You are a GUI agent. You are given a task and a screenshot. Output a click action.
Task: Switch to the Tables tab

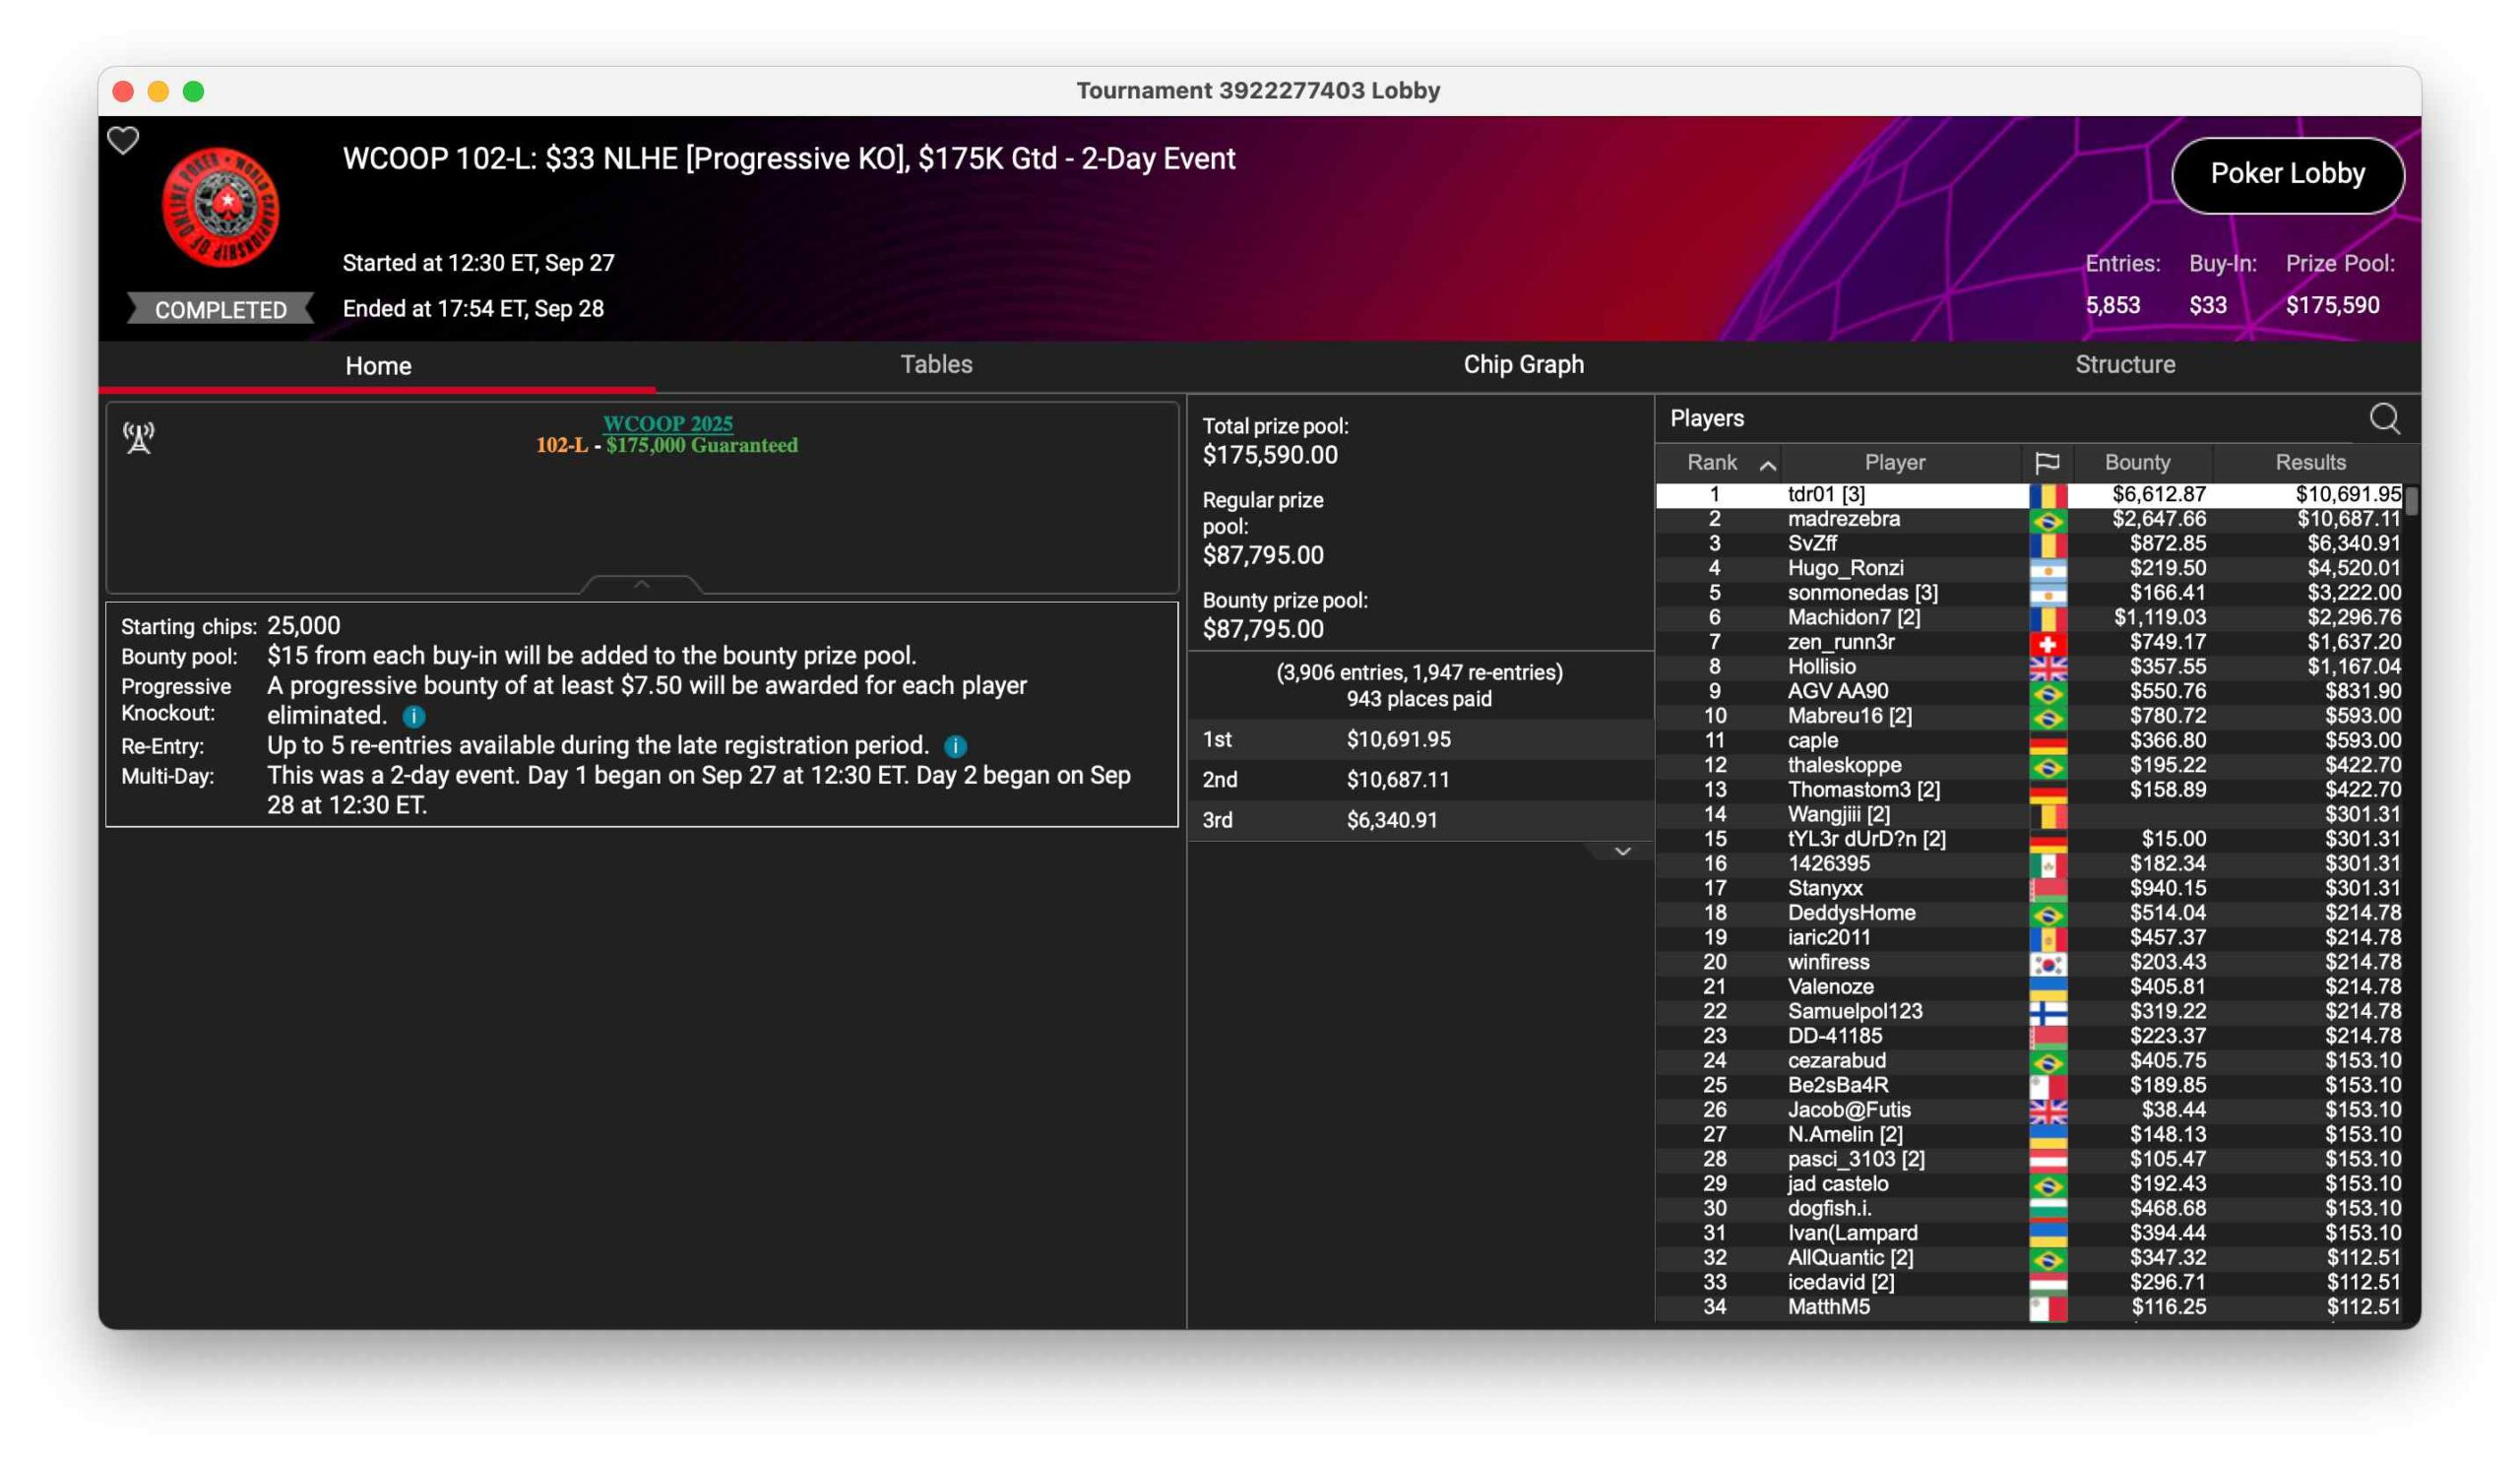(x=936, y=365)
